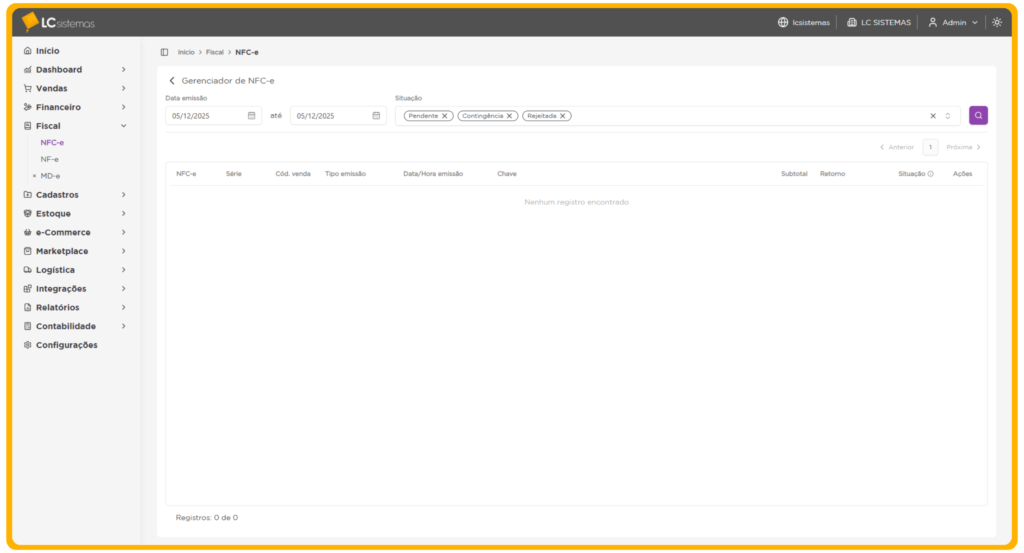1024x553 pixels.
Task: Remove the Rejeitada filter tag
Action: tap(563, 116)
